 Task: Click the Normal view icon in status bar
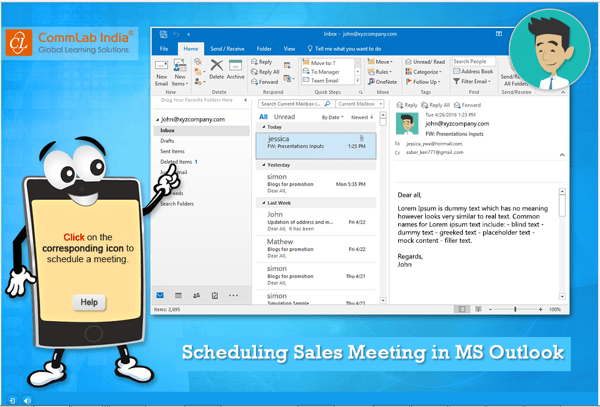point(461,309)
